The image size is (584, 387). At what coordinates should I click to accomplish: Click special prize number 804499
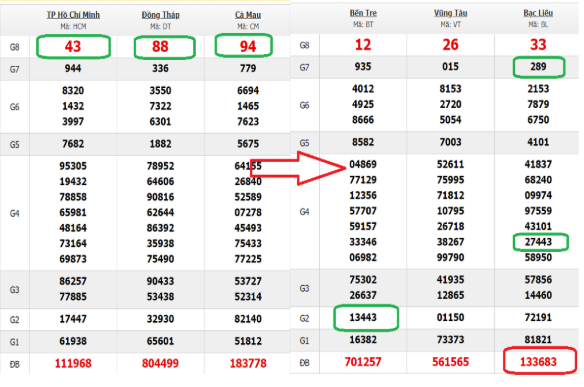(161, 364)
